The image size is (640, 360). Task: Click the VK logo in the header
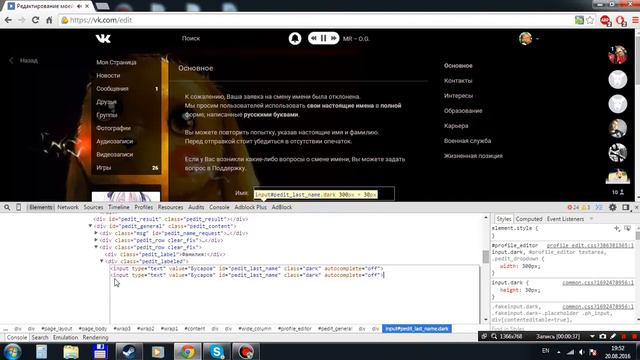103,38
